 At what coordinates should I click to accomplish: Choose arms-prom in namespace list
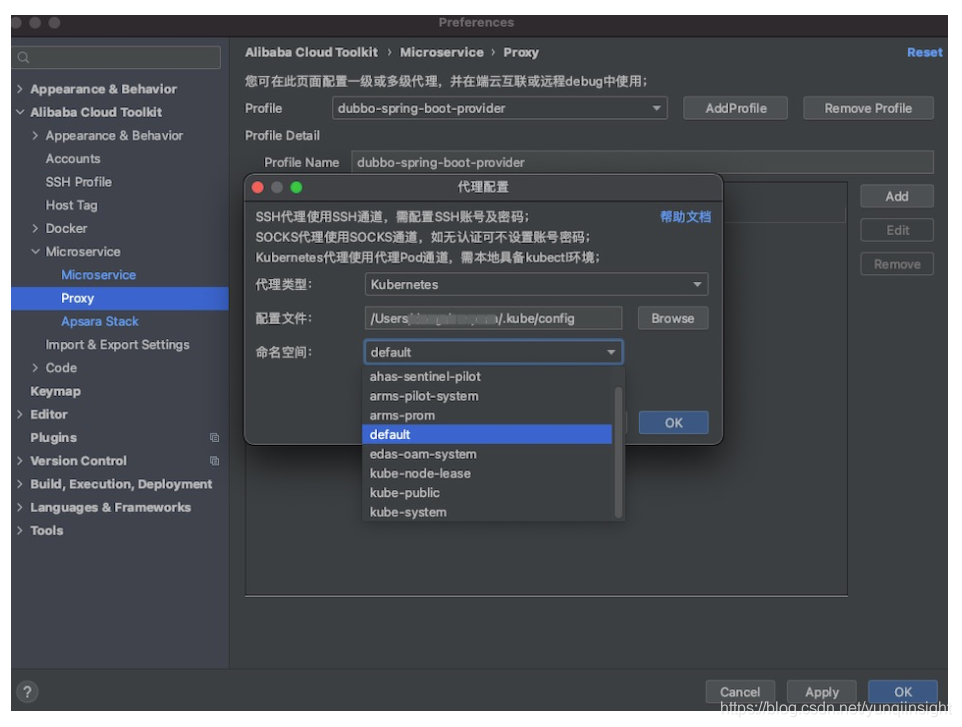coord(487,415)
